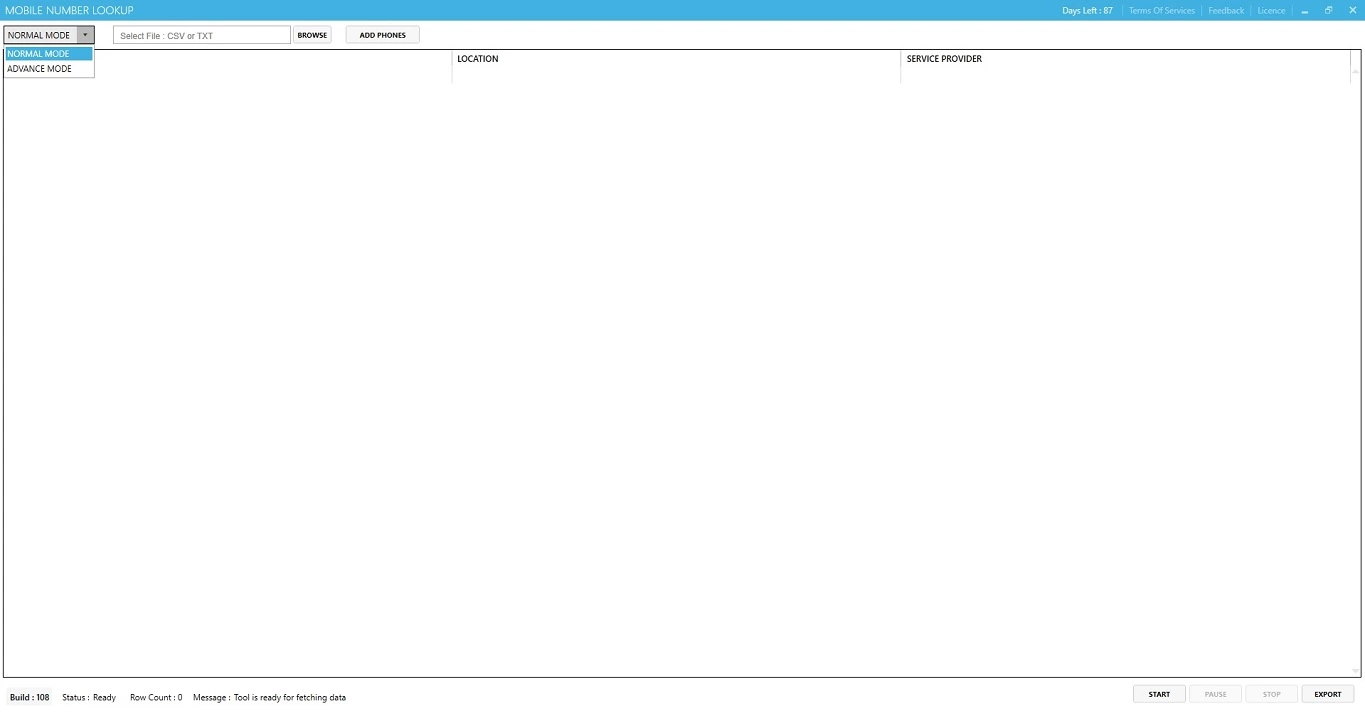Click the ADD PHONES button
Image resolution: width=1365 pixels, height=716 pixels.
(x=383, y=35)
